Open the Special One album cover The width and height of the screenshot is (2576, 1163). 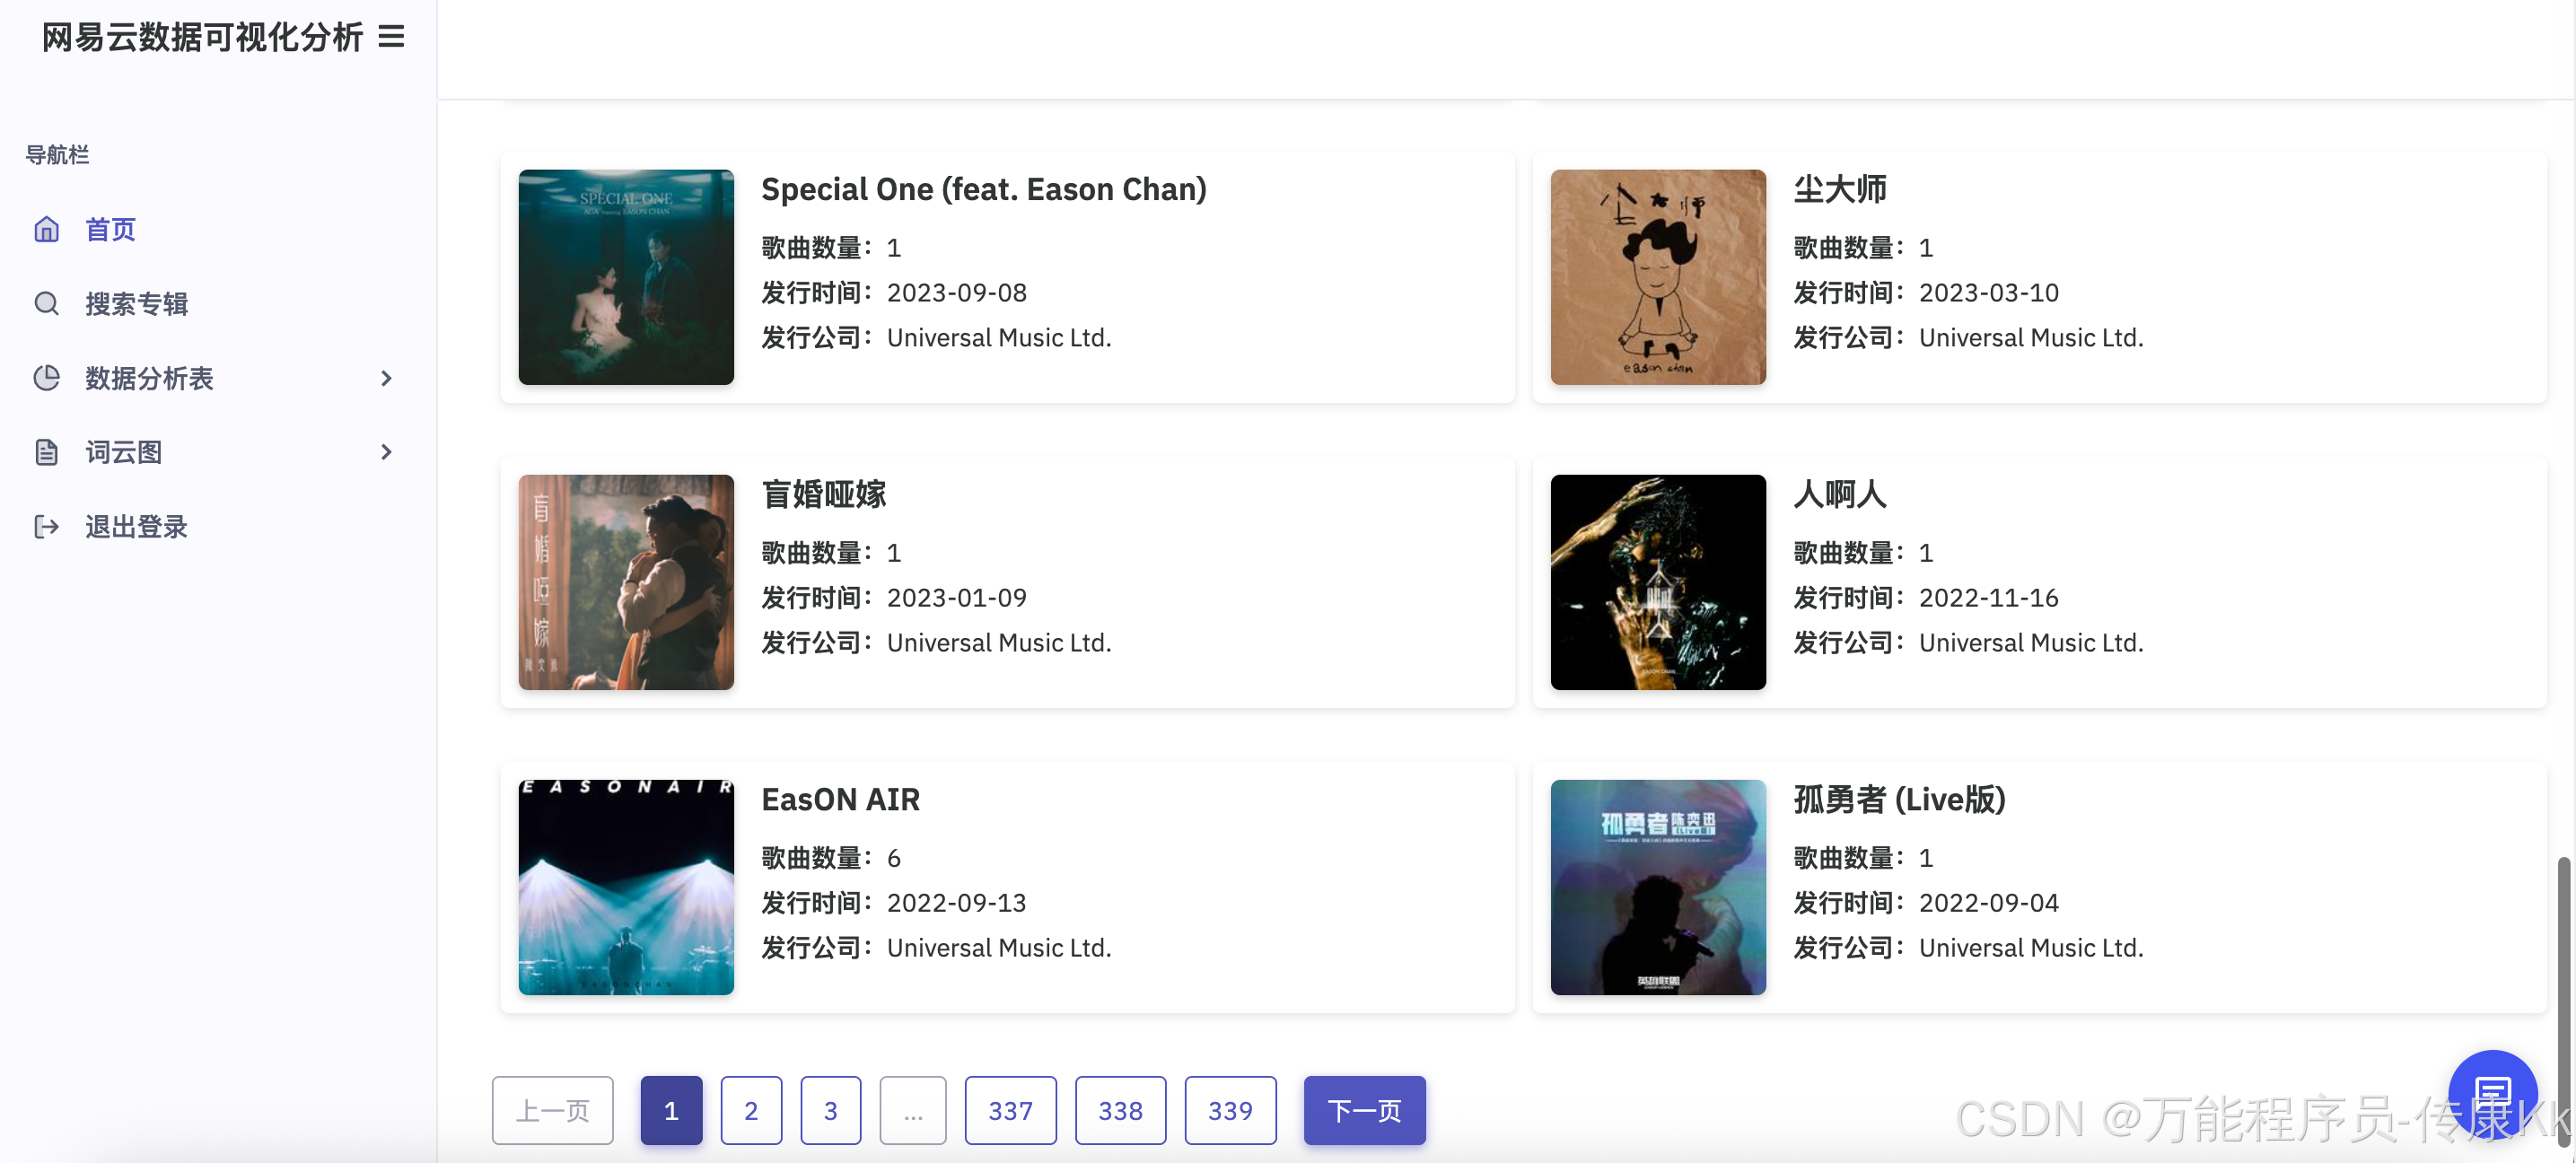point(626,277)
